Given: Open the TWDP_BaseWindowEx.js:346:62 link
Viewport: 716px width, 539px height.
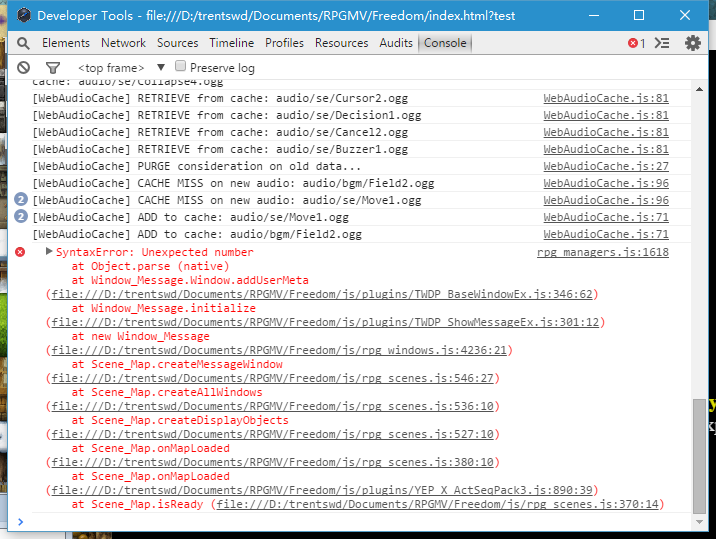Looking at the screenshot, I should [321, 294].
